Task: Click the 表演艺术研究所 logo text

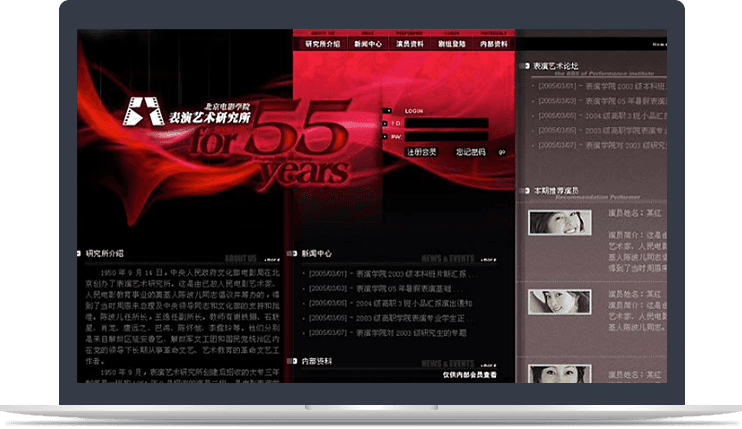Action: [210, 117]
